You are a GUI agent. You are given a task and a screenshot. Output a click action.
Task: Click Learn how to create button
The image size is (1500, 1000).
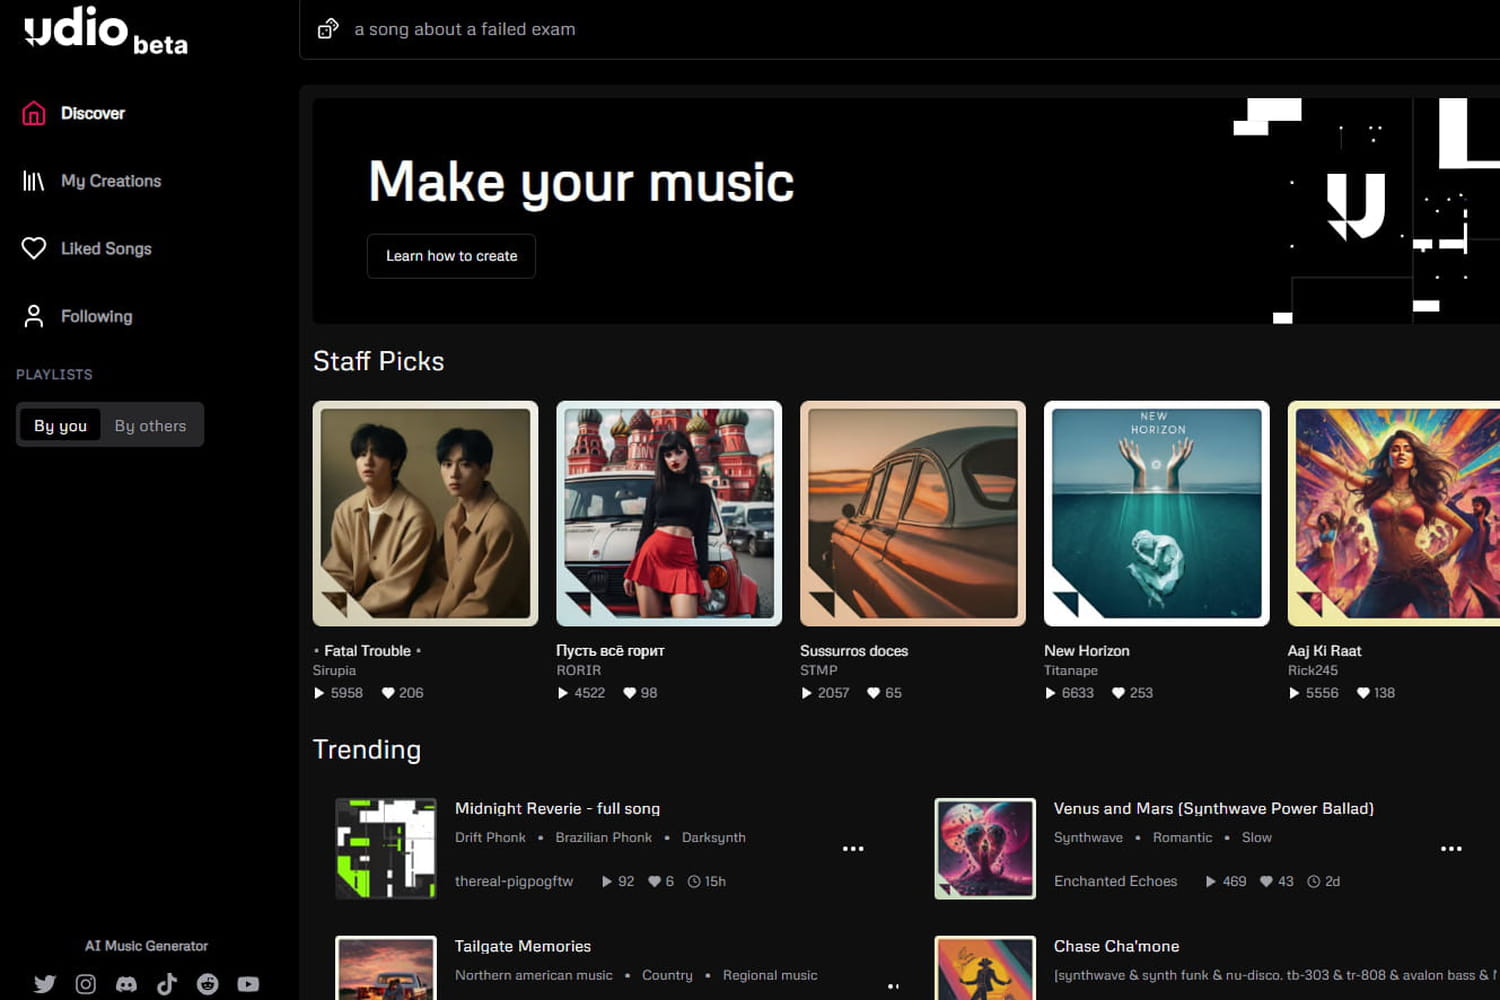click(451, 256)
